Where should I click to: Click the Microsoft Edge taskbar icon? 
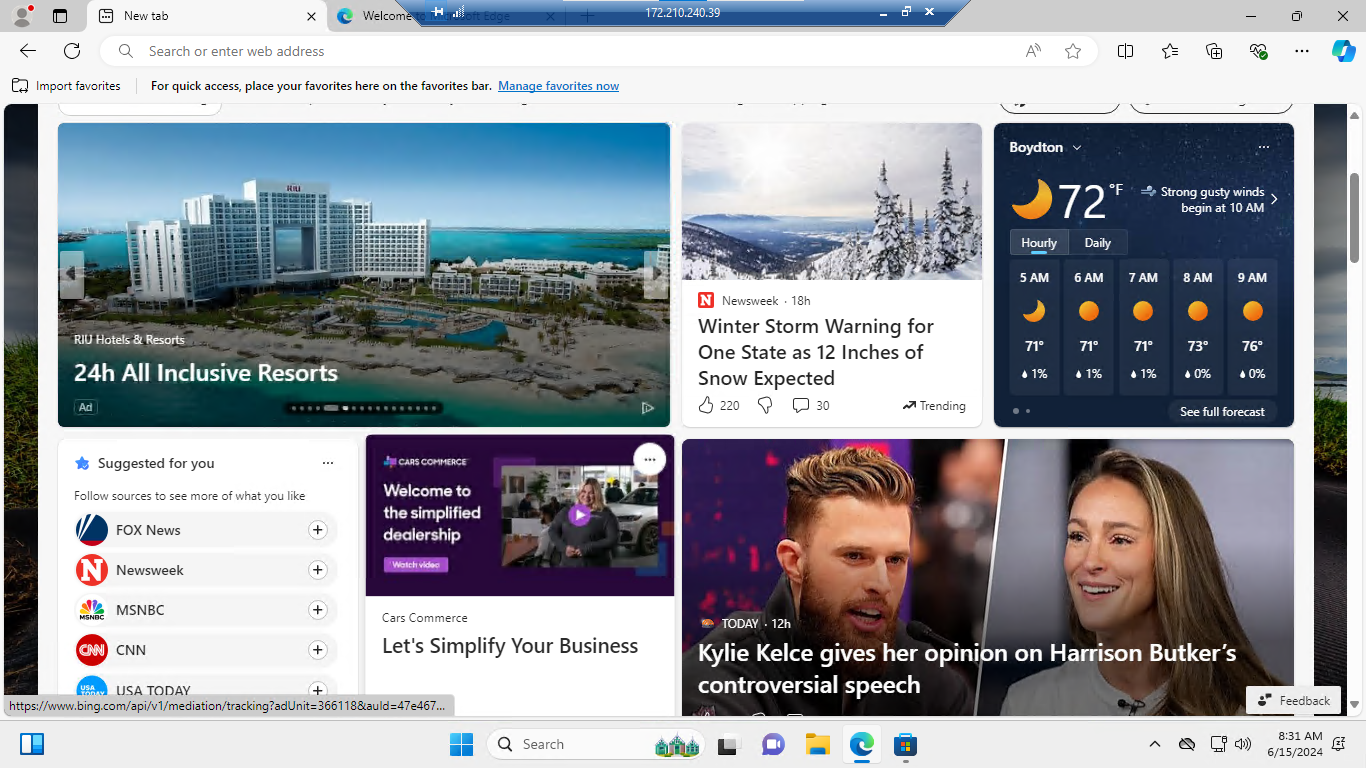click(862, 744)
